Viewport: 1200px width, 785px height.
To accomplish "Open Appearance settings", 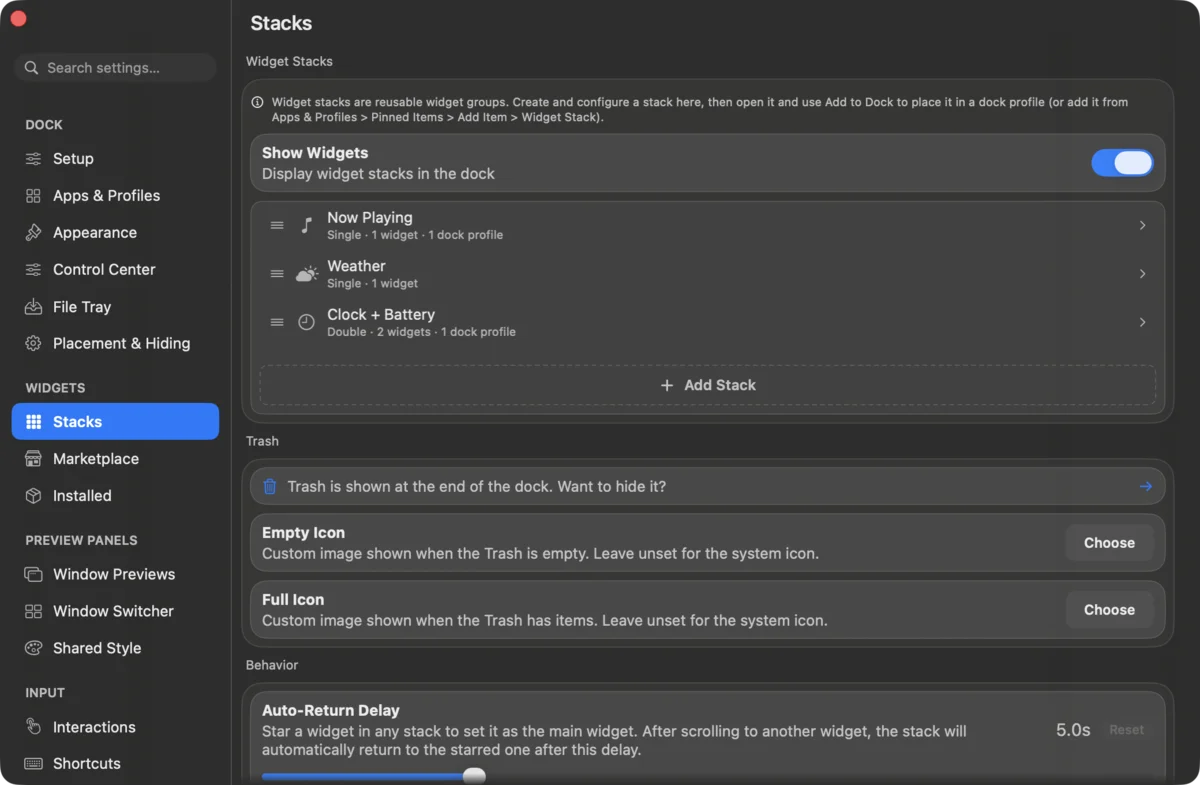I will click(115, 233).
